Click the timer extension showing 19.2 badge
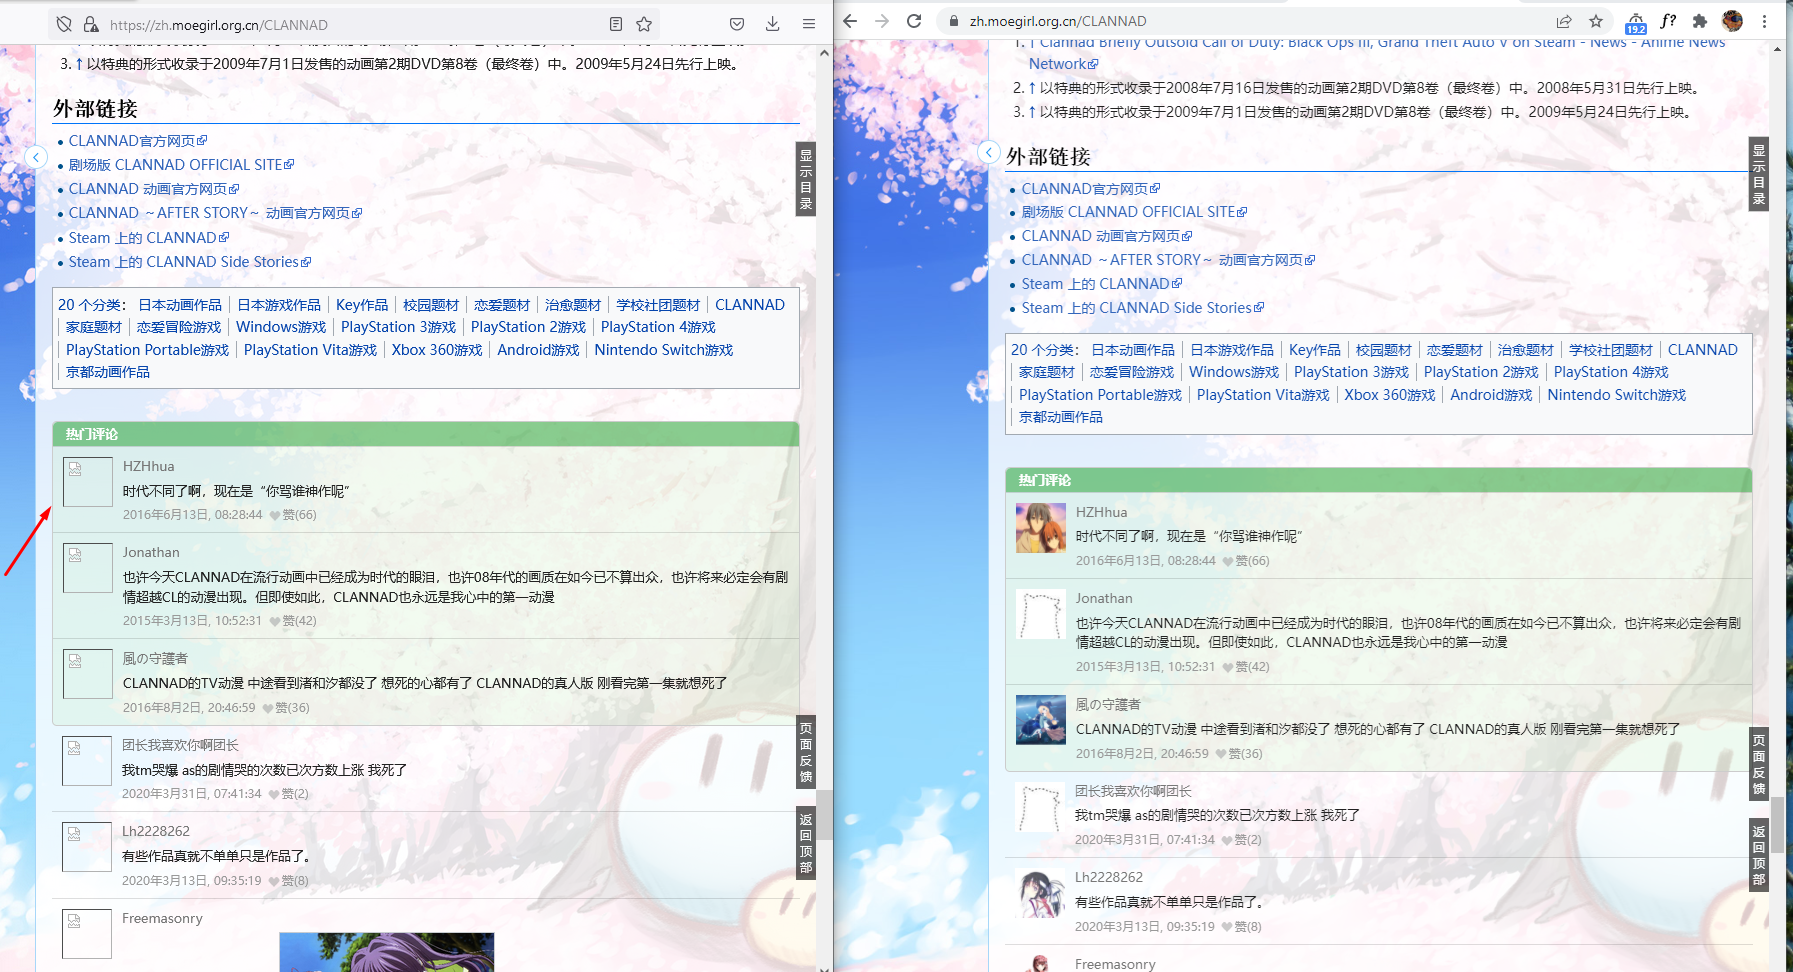Image resolution: width=1793 pixels, height=972 pixels. 1636,20
